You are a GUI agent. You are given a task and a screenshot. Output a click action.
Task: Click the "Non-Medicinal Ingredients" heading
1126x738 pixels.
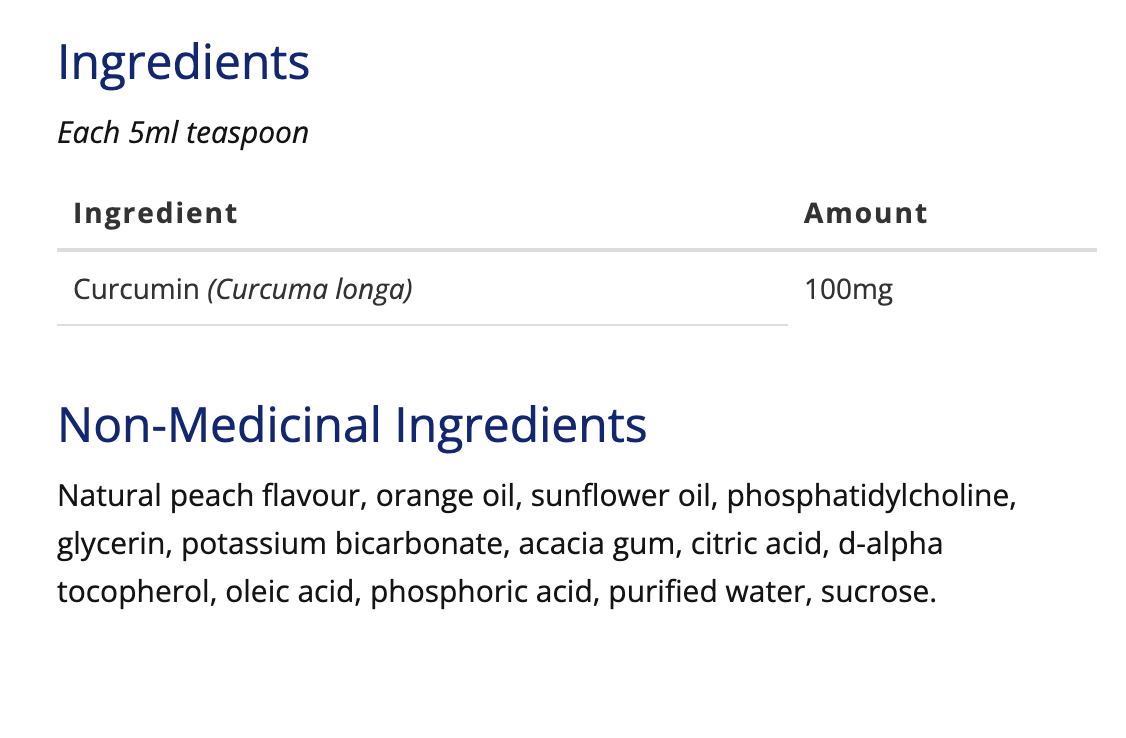pyautogui.click(x=352, y=425)
